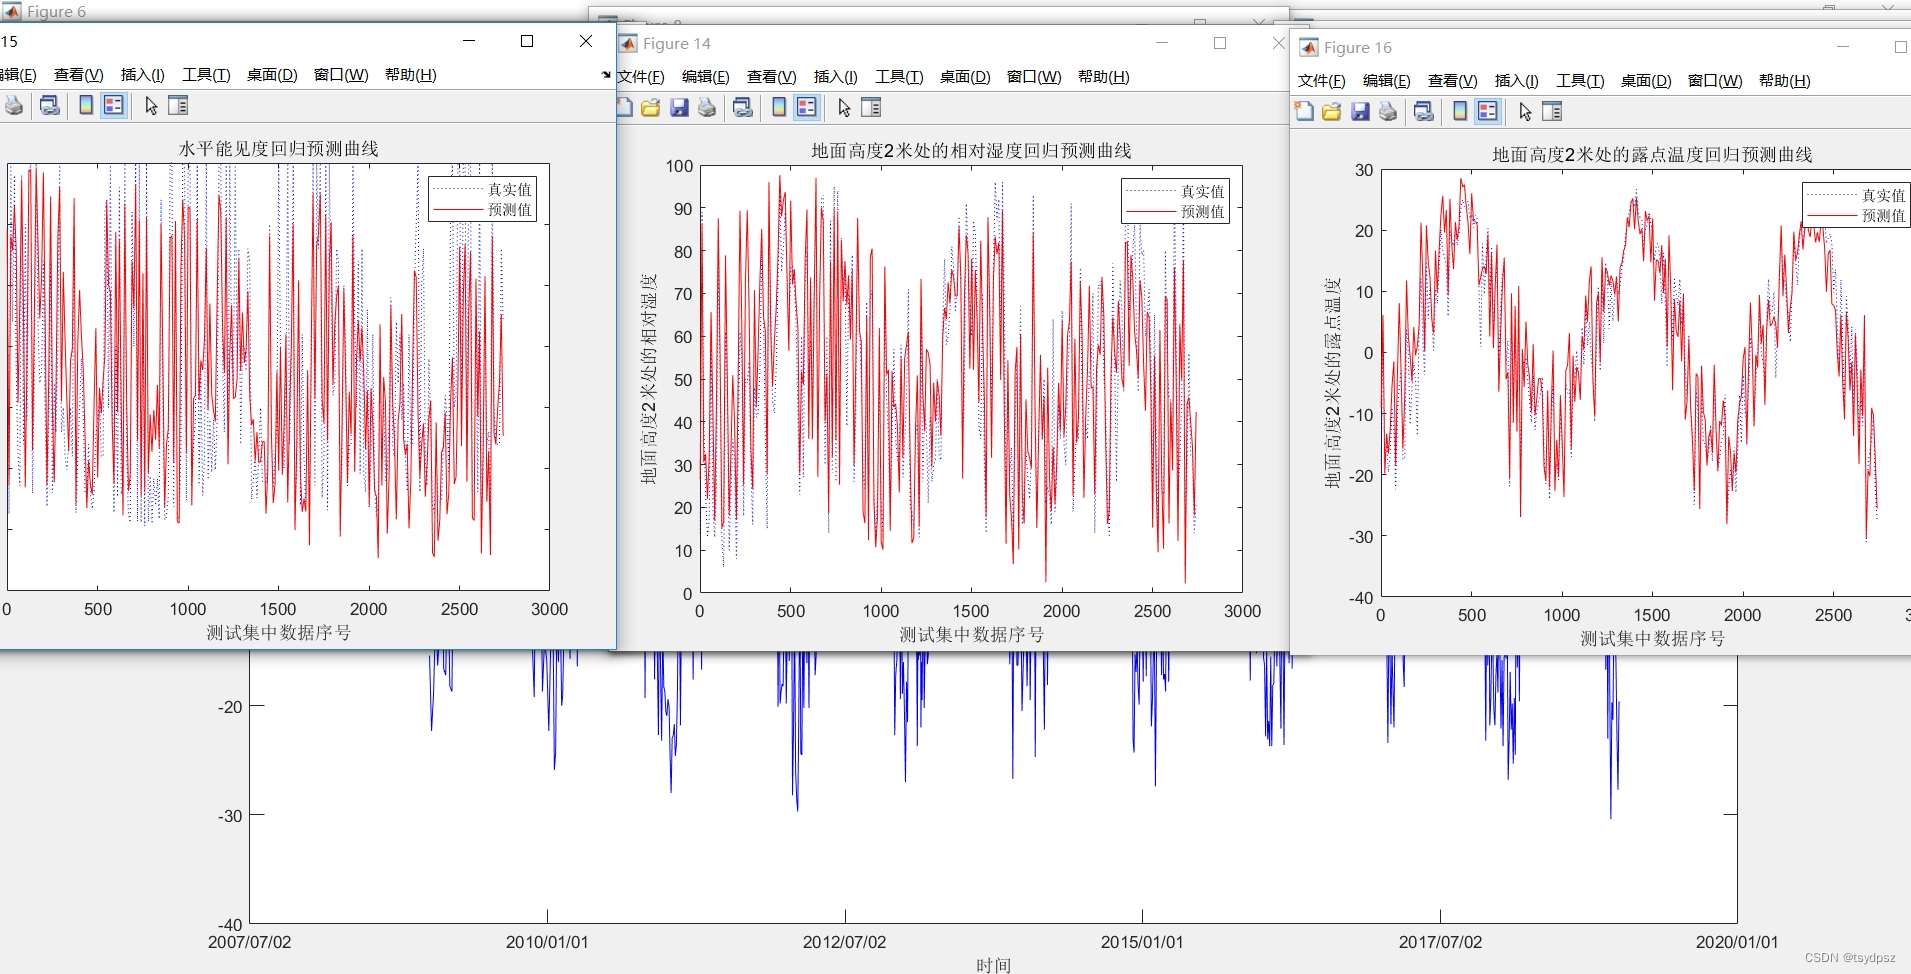The image size is (1911, 974).
Task: Toggle Insert Legend icon in Figure 15
Action: 114,105
